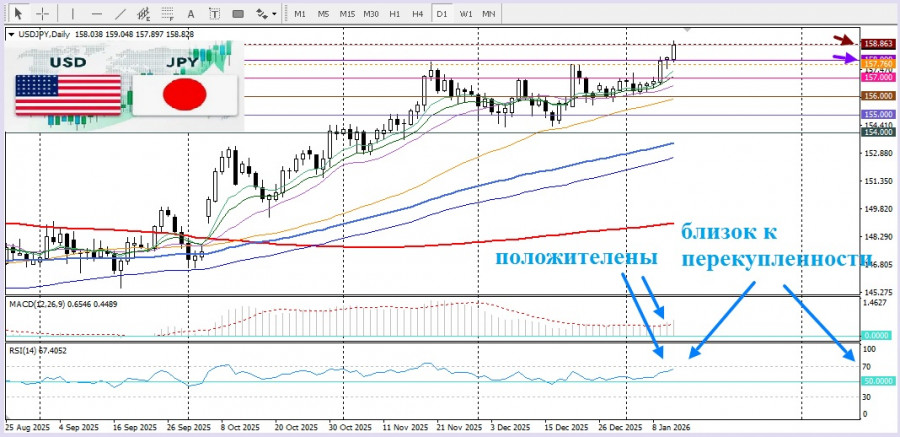
Task: Toggle the H4 timeframe button
Action: tap(418, 14)
